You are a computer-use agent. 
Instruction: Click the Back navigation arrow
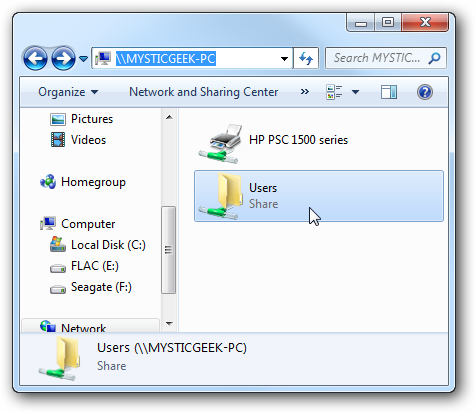pyautogui.click(x=35, y=59)
